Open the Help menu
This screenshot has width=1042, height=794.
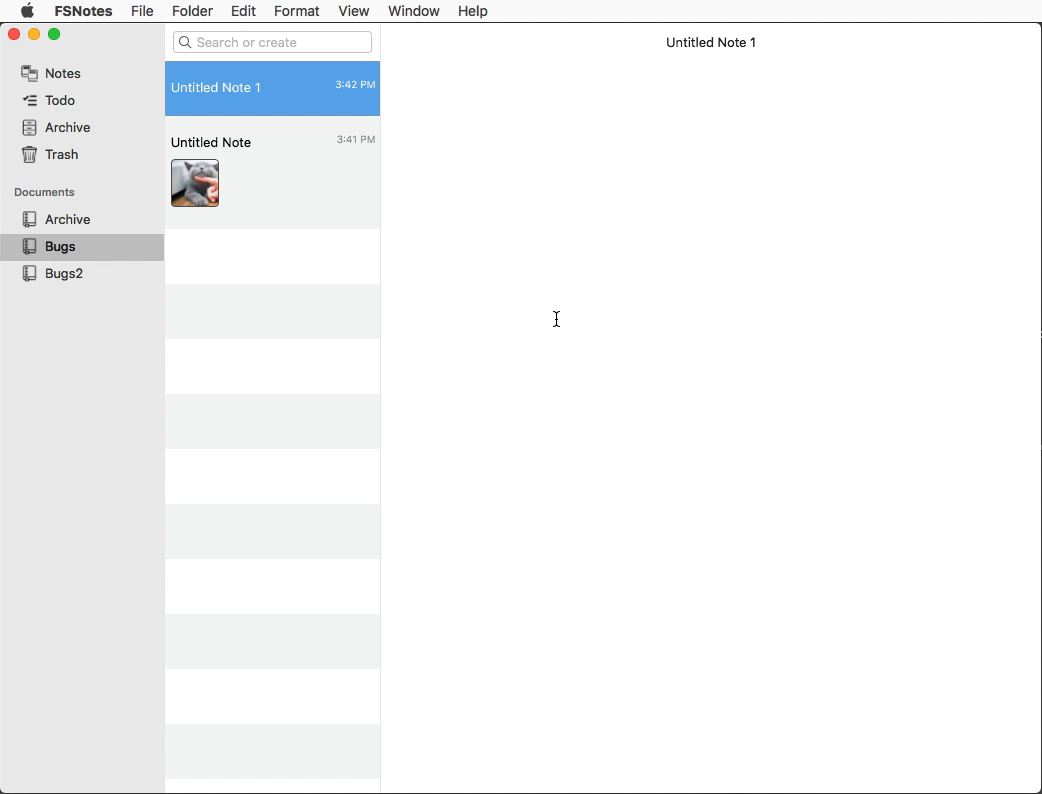472,11
